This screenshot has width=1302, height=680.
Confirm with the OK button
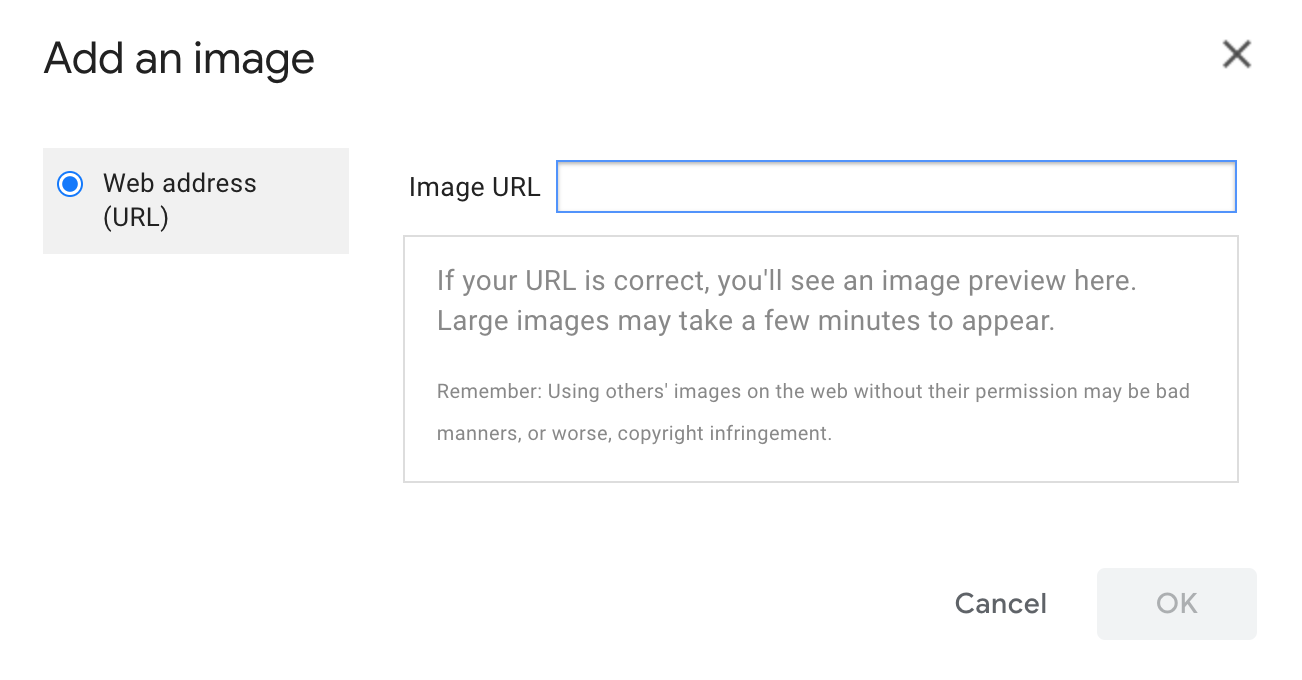tap(1176, 604)
